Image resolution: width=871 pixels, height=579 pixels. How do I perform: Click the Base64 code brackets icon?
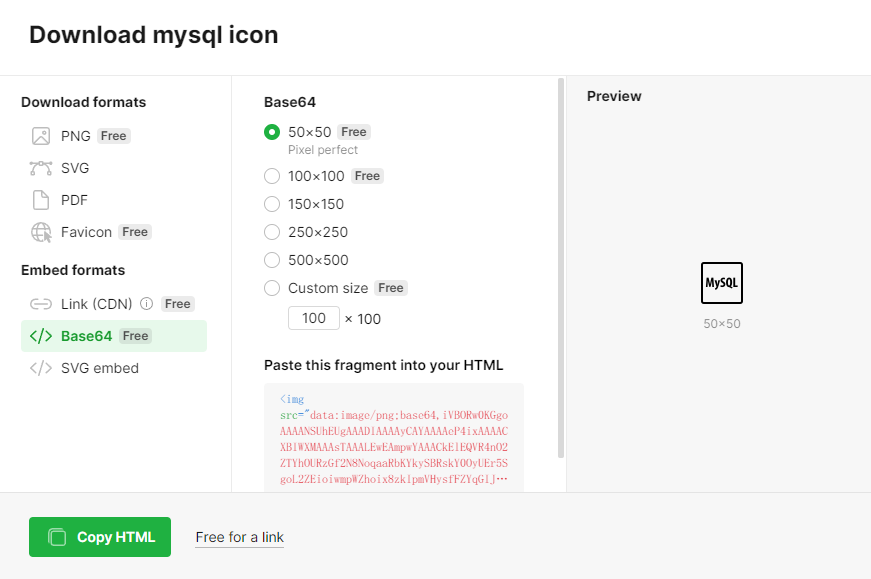(39, 336)
